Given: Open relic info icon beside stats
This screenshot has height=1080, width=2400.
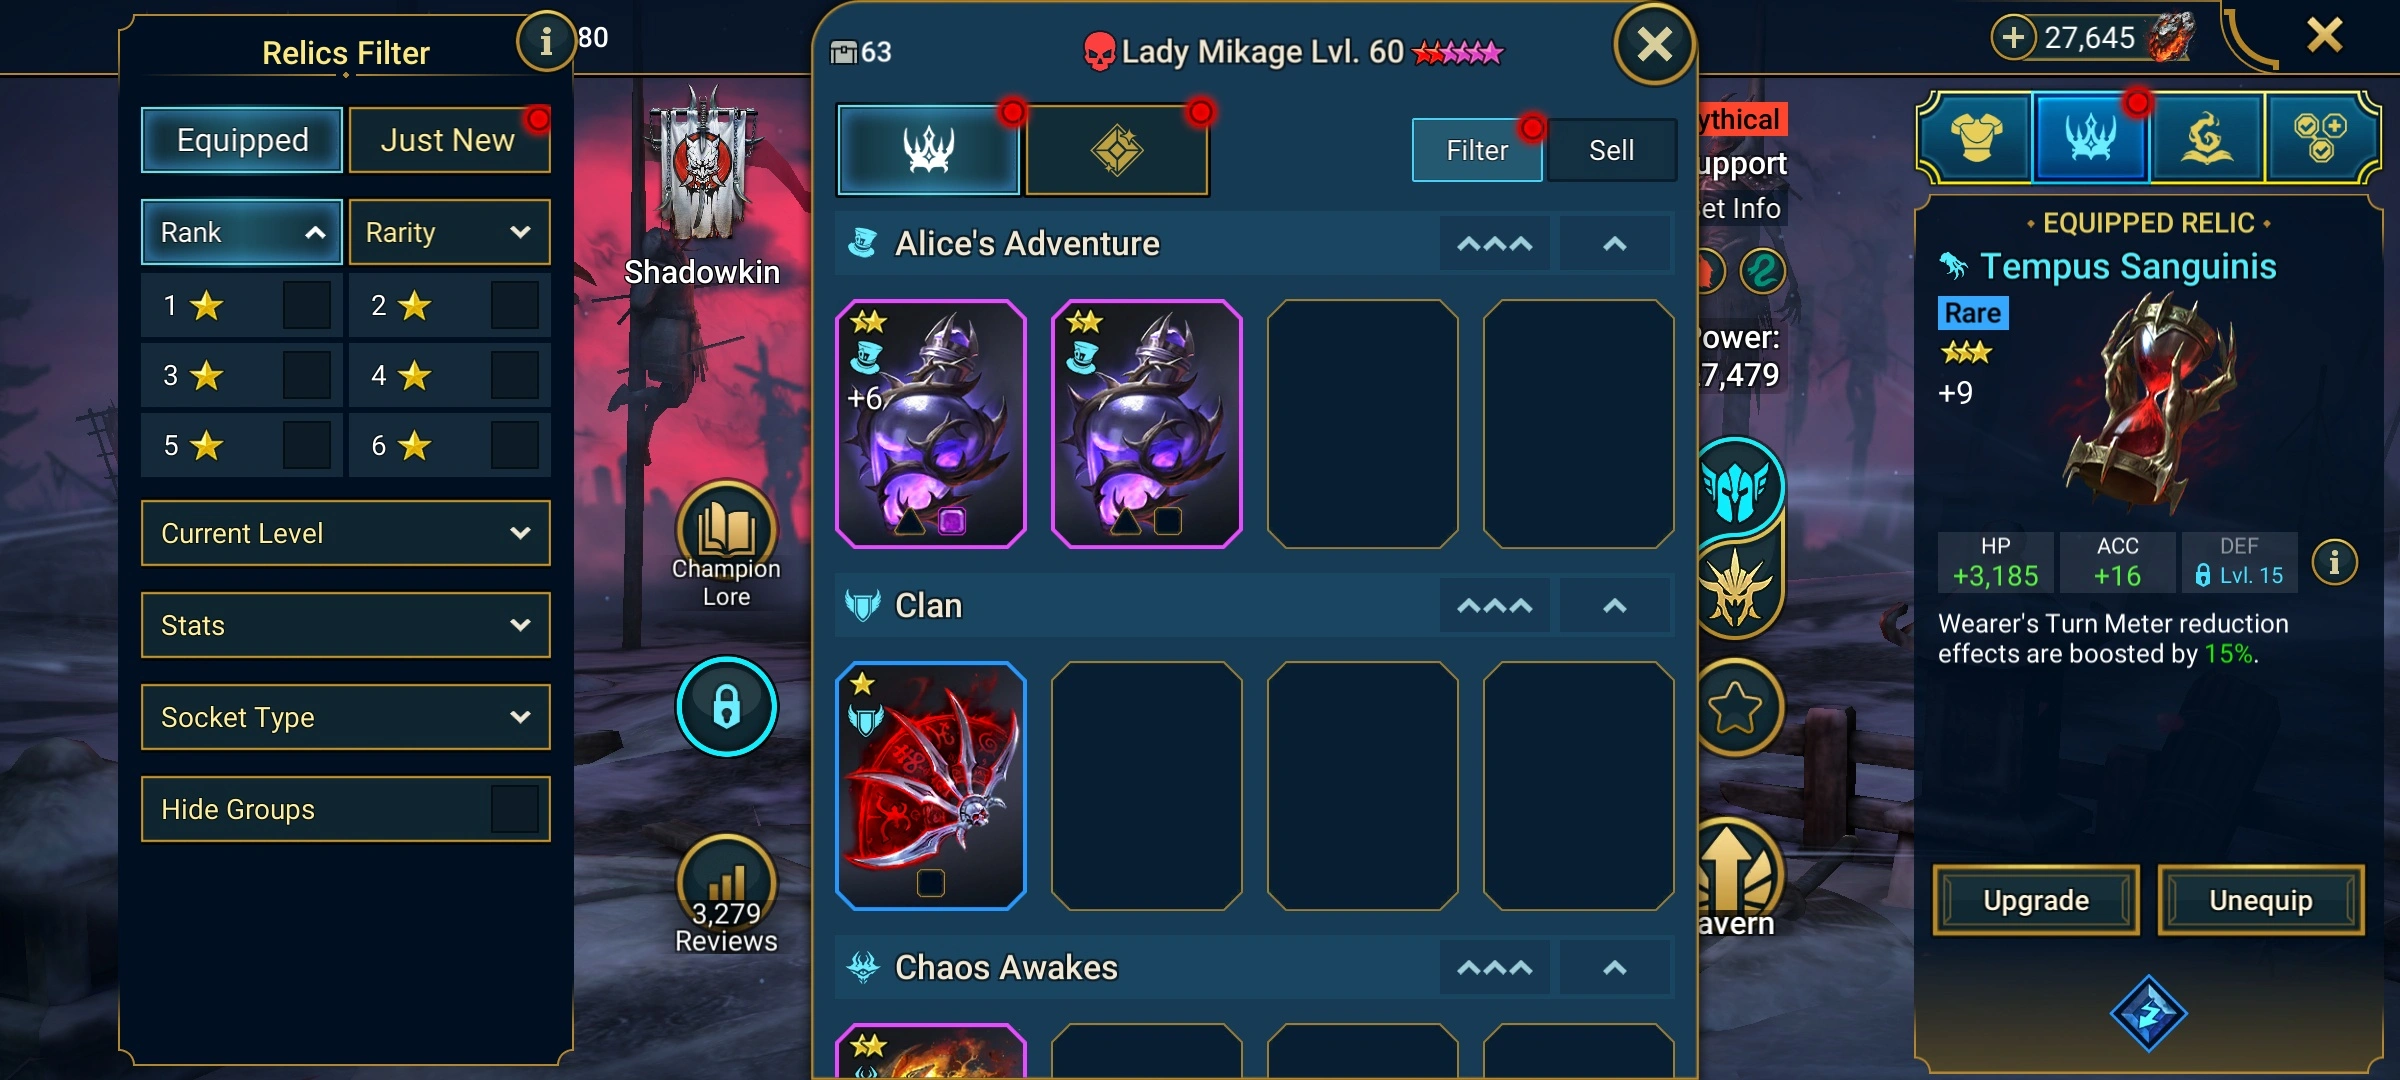Looking at the screenshot, I should pos(2334,563).
